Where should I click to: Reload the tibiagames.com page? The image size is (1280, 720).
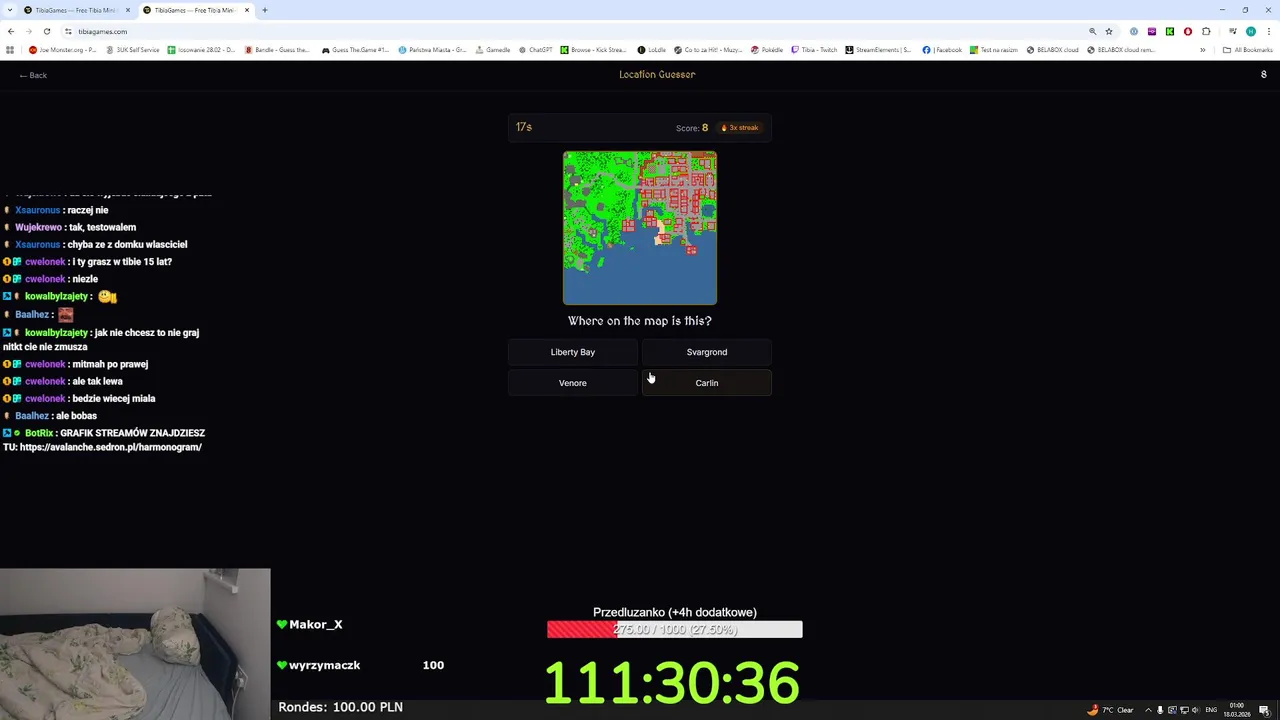[46, 31]
